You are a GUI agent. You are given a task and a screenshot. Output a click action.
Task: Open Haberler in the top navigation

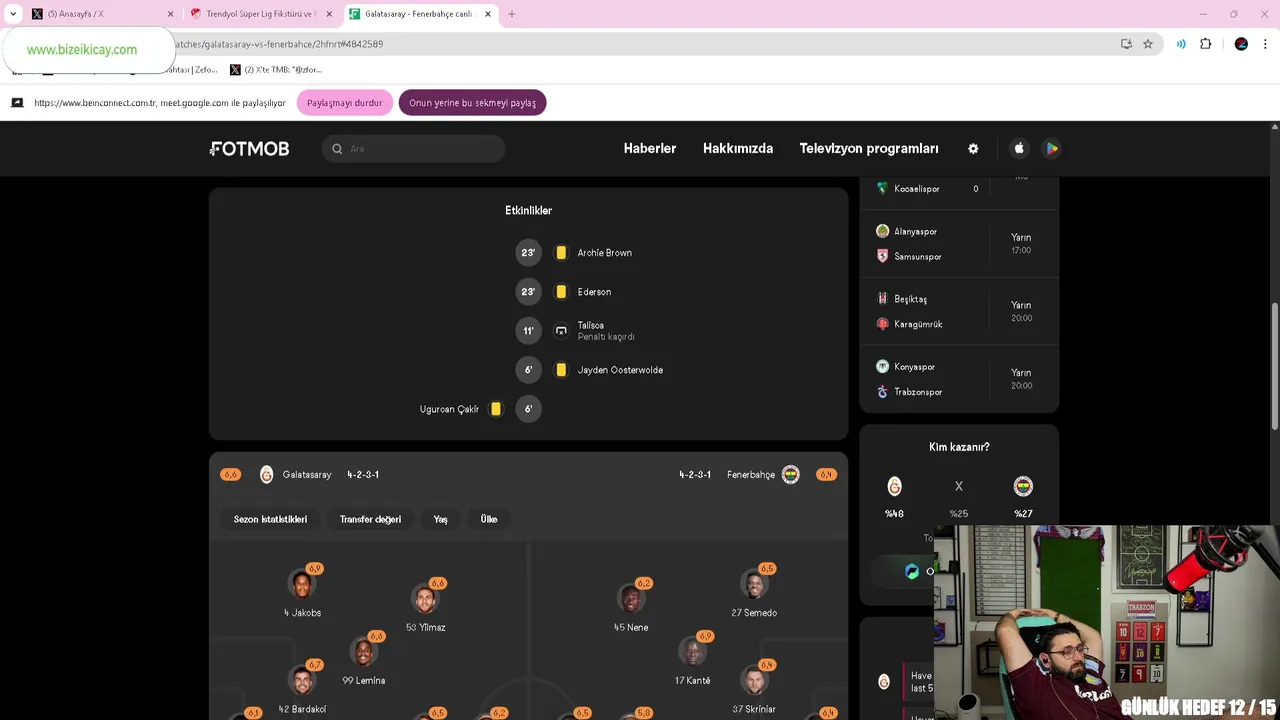click(650, 148)
